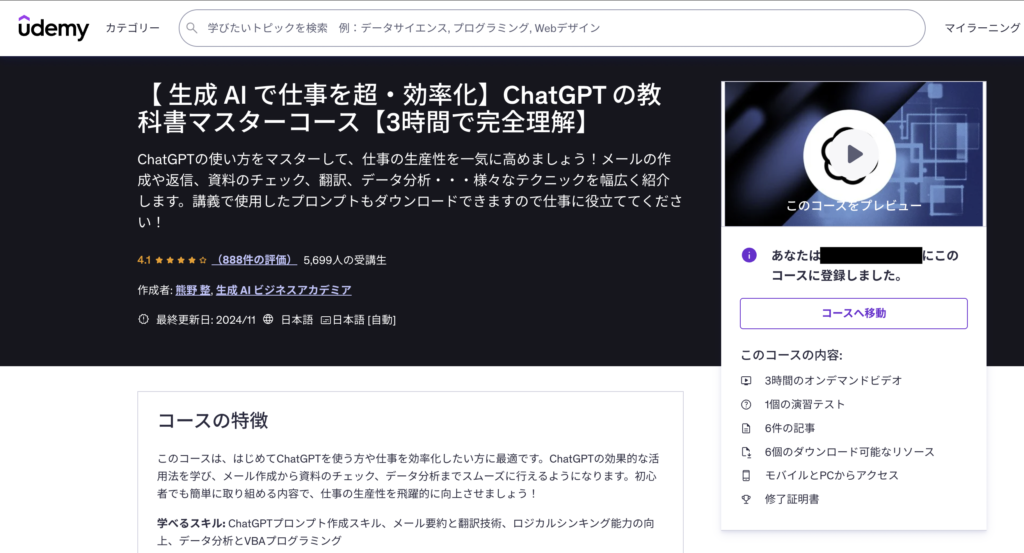
Task: Click the last-updated badge icon
Action: coord(143,320)
